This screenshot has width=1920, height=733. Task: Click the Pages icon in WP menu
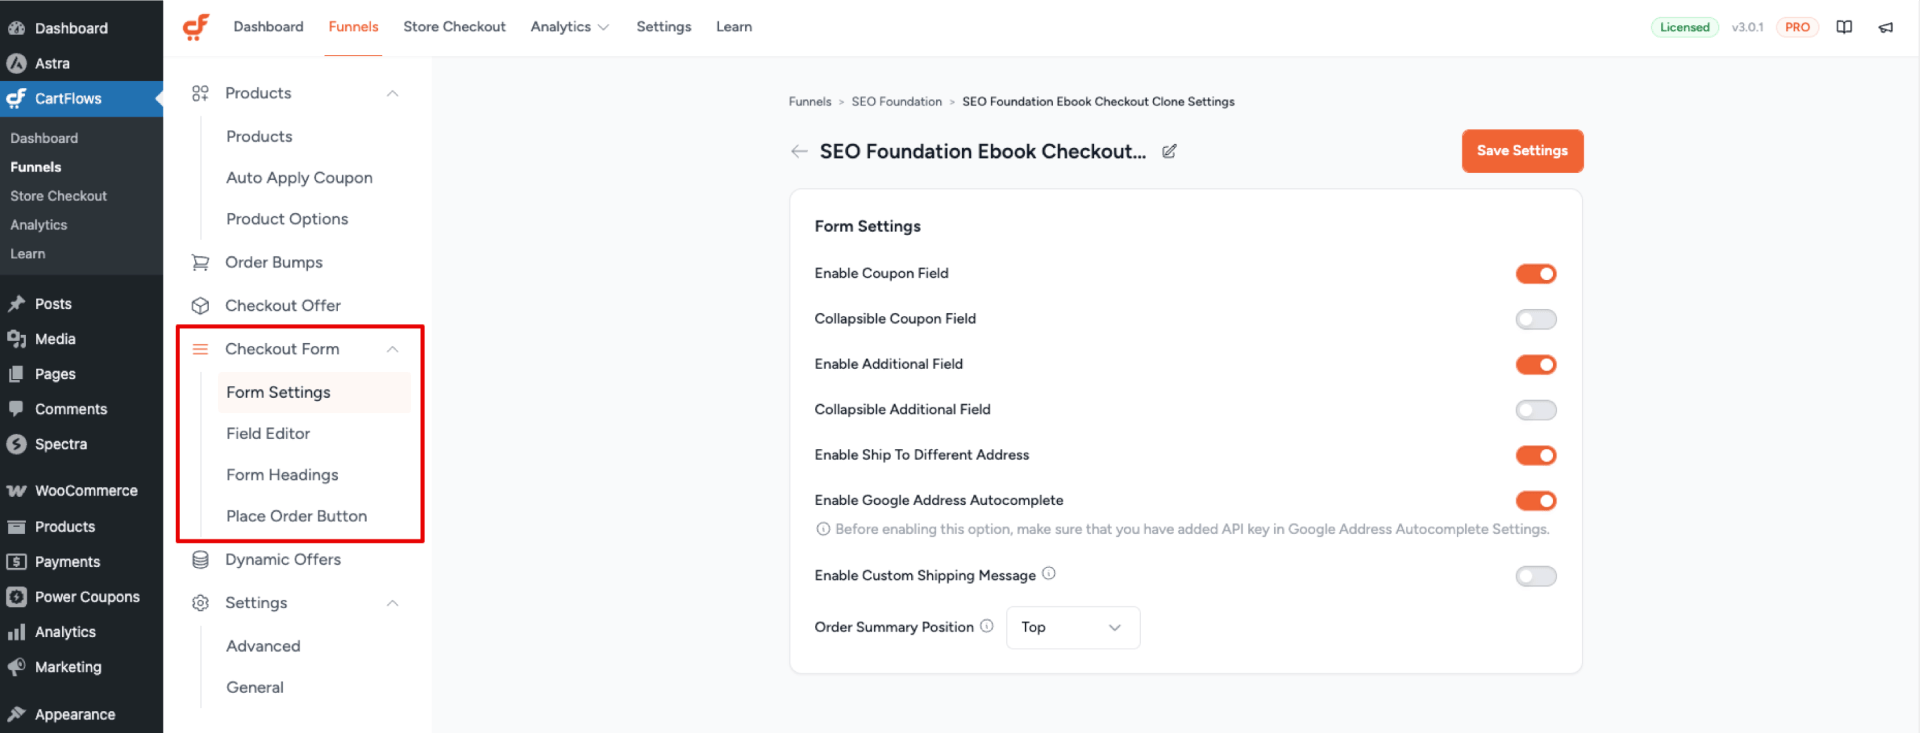17,374
